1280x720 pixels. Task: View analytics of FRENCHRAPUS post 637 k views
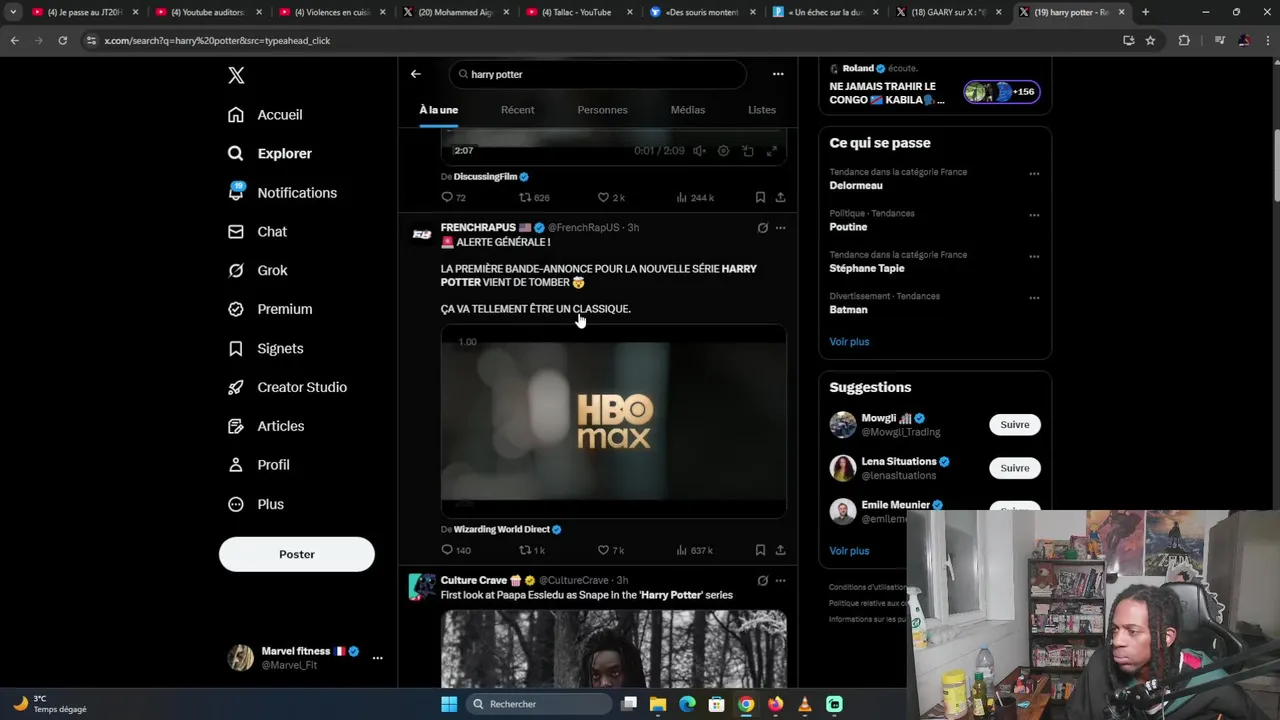(694, 550)
